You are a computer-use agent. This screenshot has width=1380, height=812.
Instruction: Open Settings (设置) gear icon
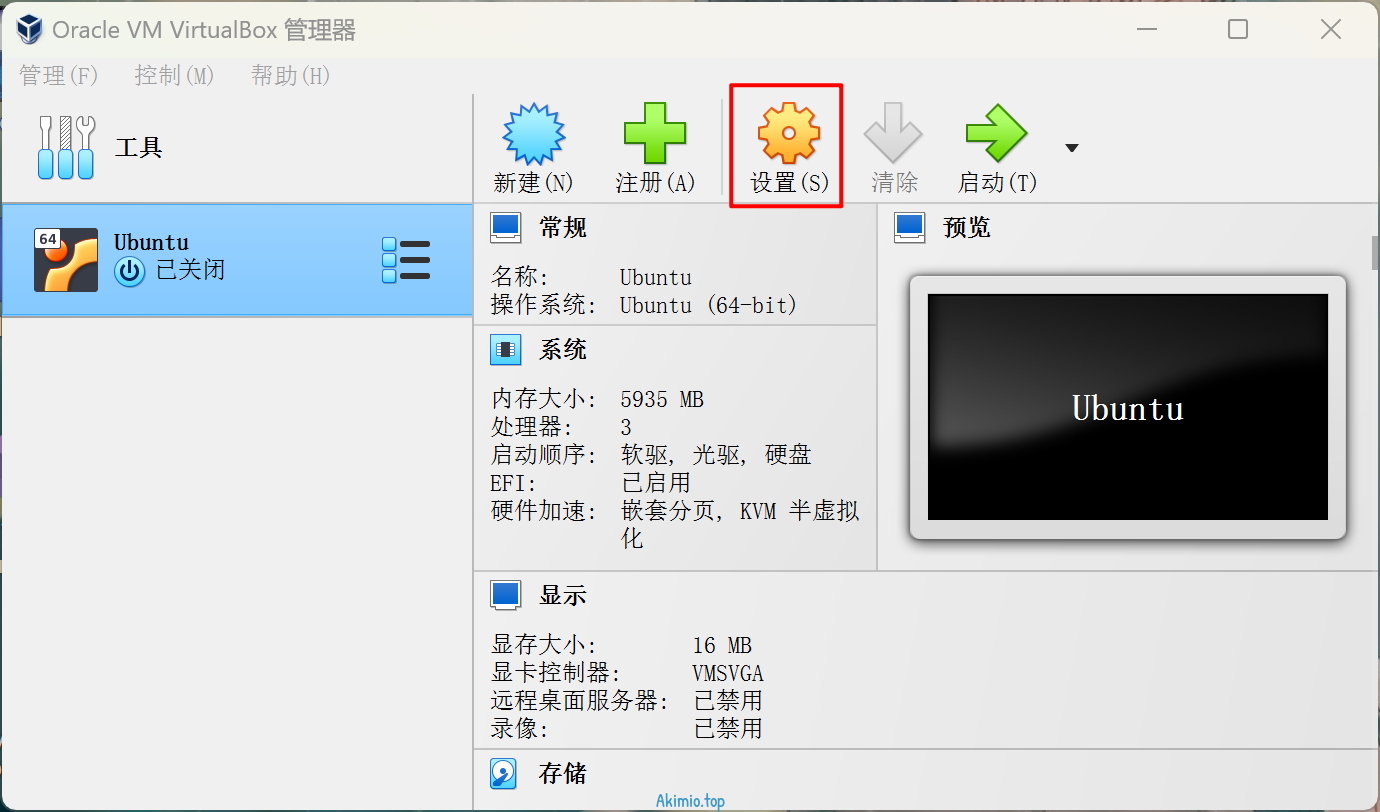click(788, 134)
